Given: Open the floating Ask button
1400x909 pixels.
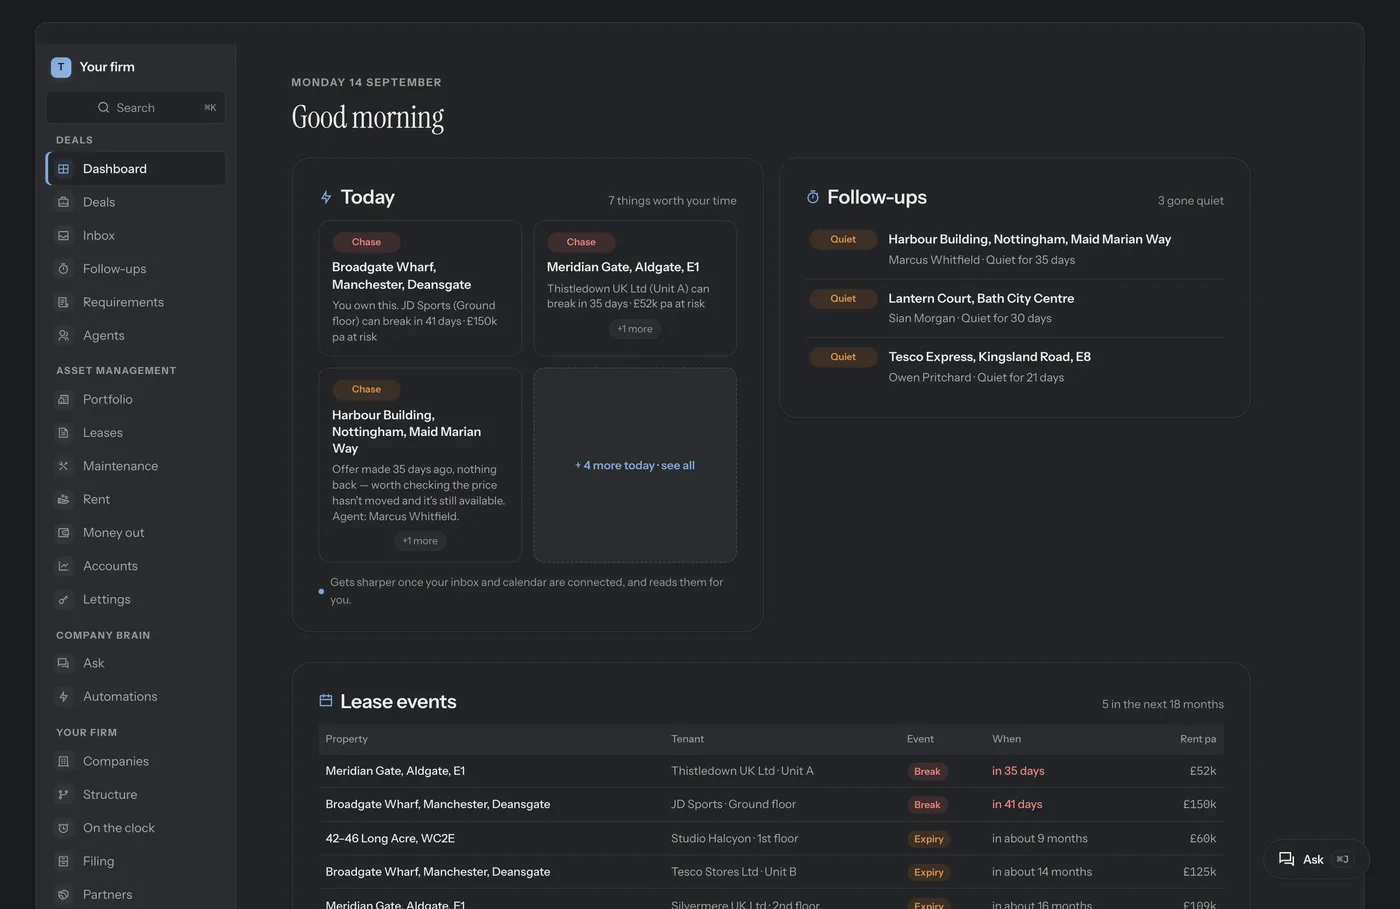Looking at the screenshot, I should point(1316,859).
